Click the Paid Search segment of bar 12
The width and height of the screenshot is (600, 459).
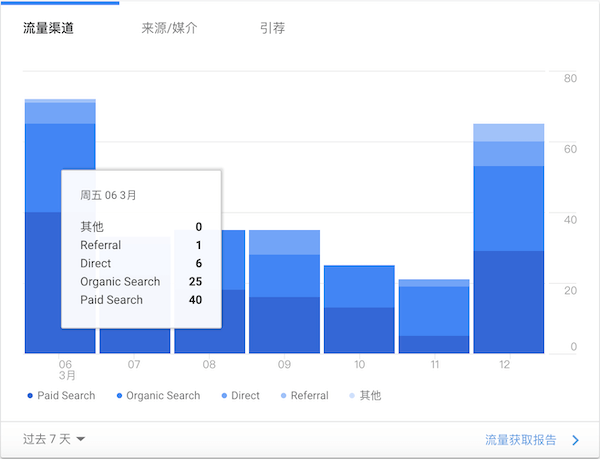pos(509,302)
